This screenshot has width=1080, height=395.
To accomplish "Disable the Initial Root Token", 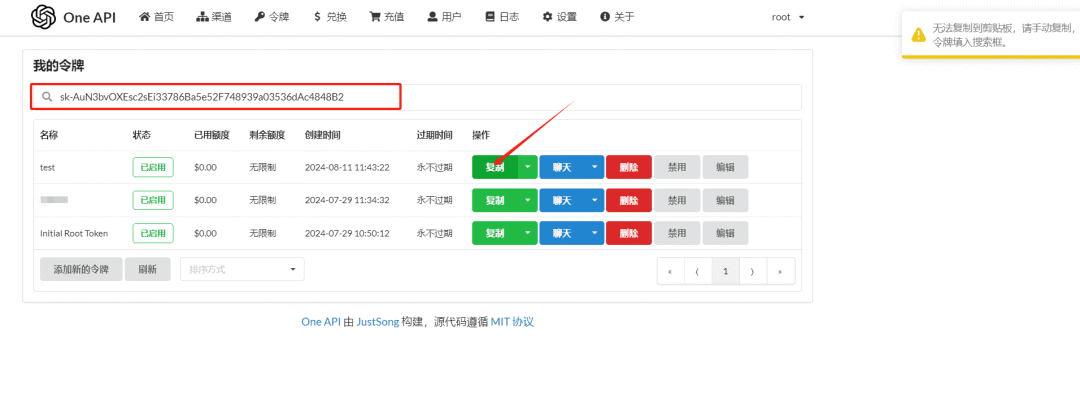I will pyautogui.click(x=677, y=233).
